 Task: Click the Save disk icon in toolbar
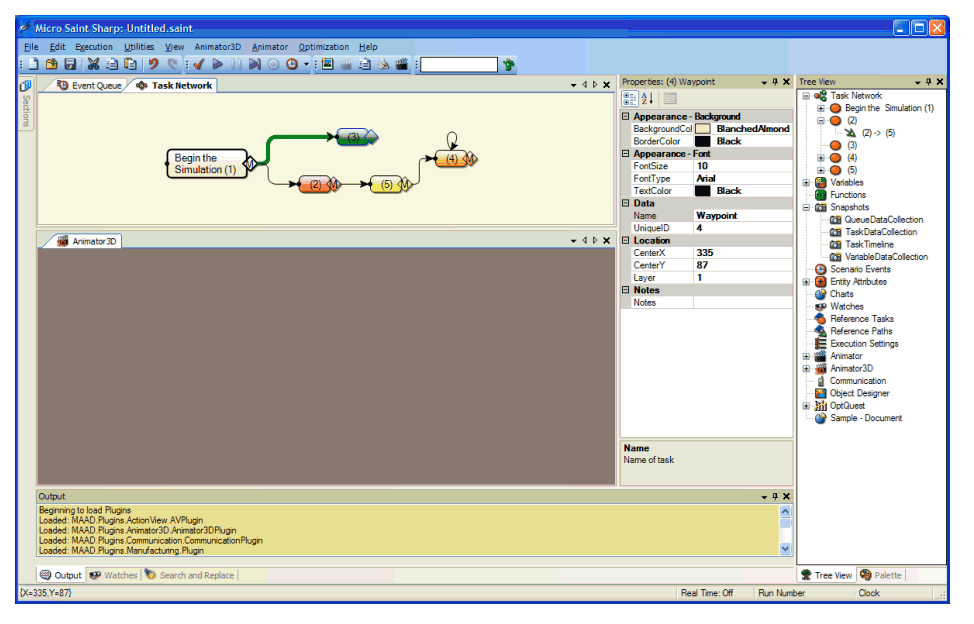(70, 64)
